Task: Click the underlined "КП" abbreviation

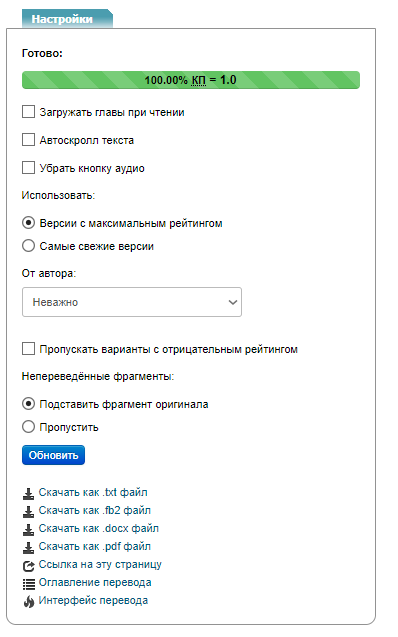Action: (x=199, y=80)
